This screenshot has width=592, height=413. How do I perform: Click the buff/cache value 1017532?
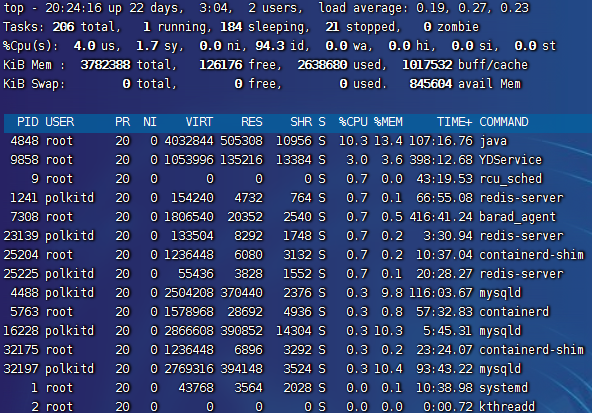427,65
